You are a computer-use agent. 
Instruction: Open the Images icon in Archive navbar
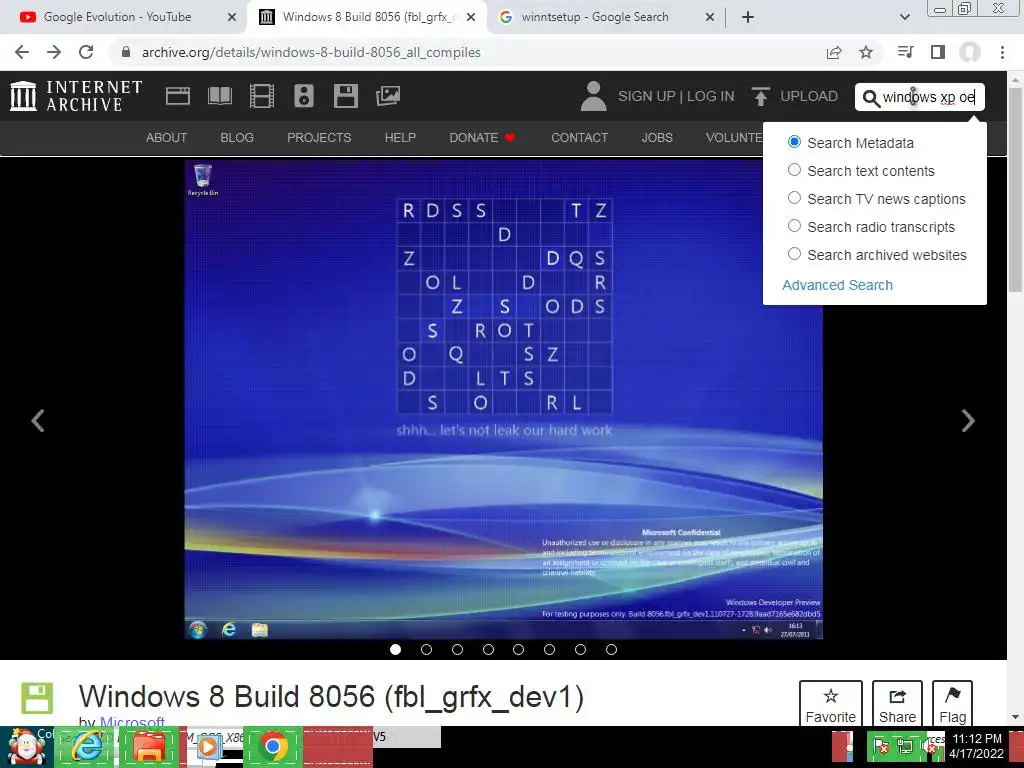[x=388, y=96]
